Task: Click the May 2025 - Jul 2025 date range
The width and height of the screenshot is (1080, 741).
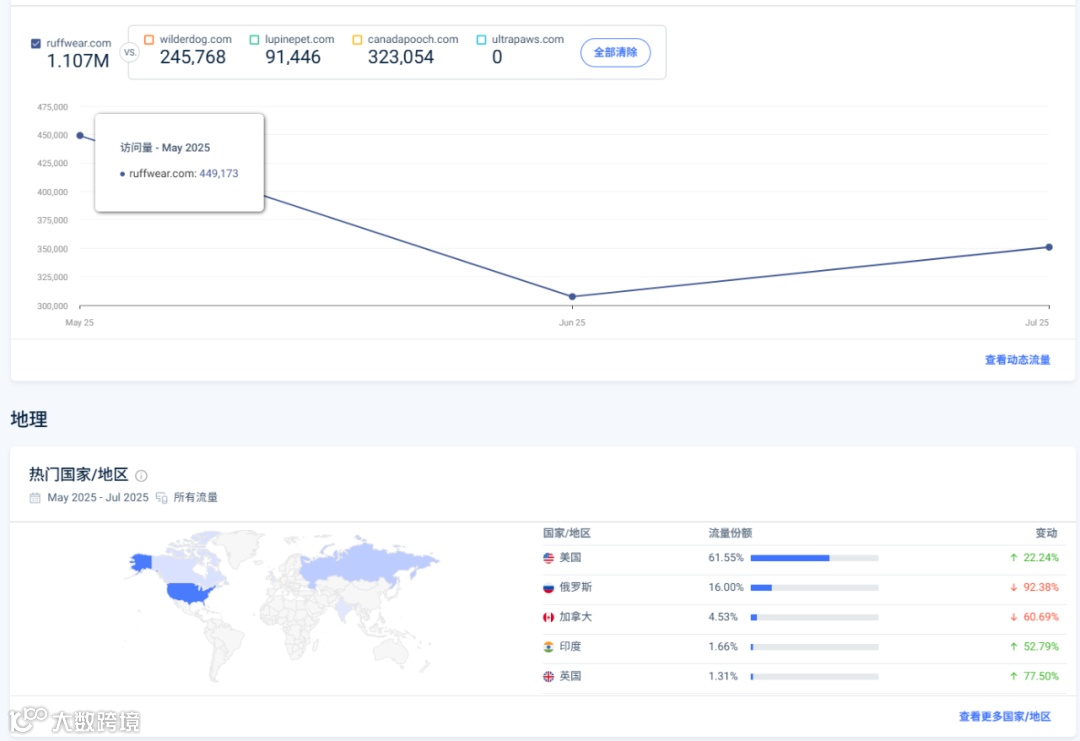Action: pyautogui.click(x=98, y=497)
